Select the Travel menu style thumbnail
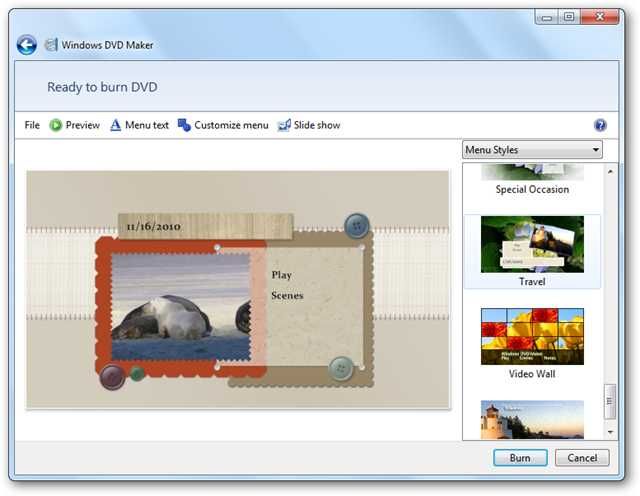The width and height of the screenshot is (640, 496). click(x=532, y=244)
